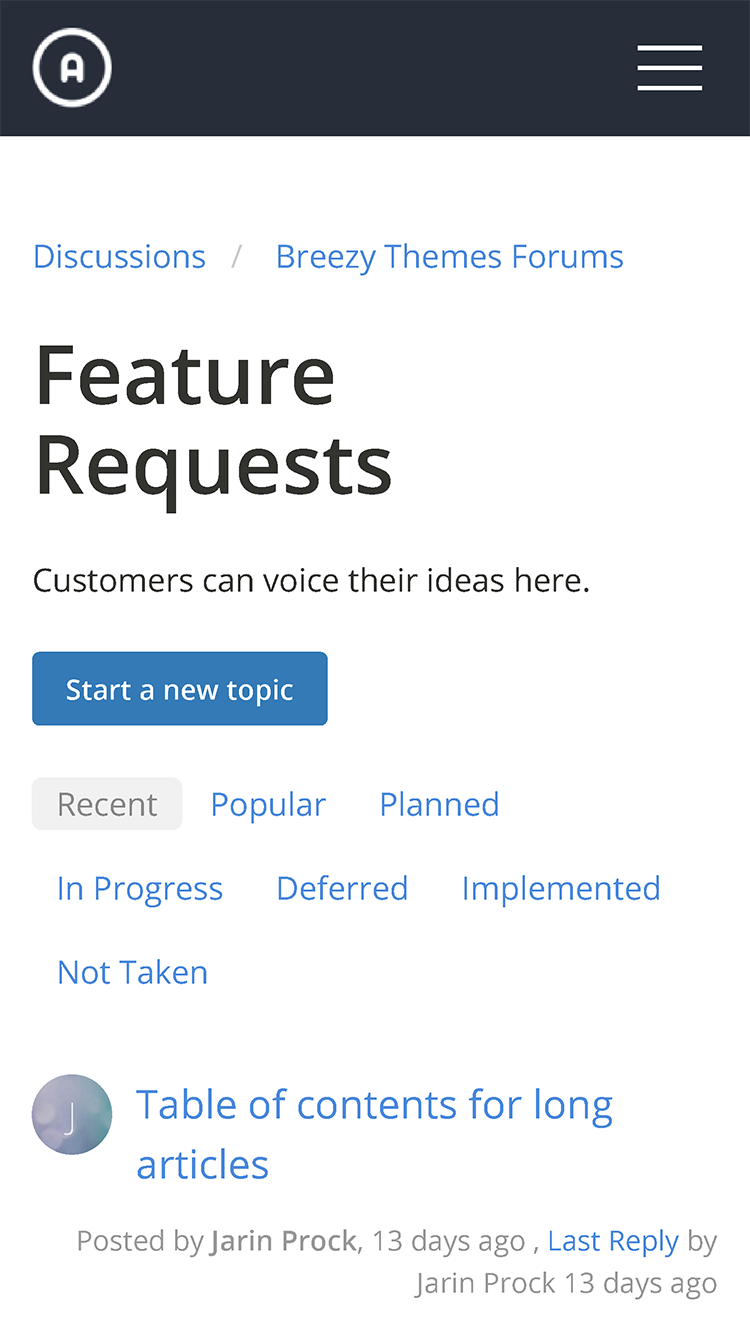
Task: Open the Breezy Themes Forums breadcrumb
Action: click(449, 256)
